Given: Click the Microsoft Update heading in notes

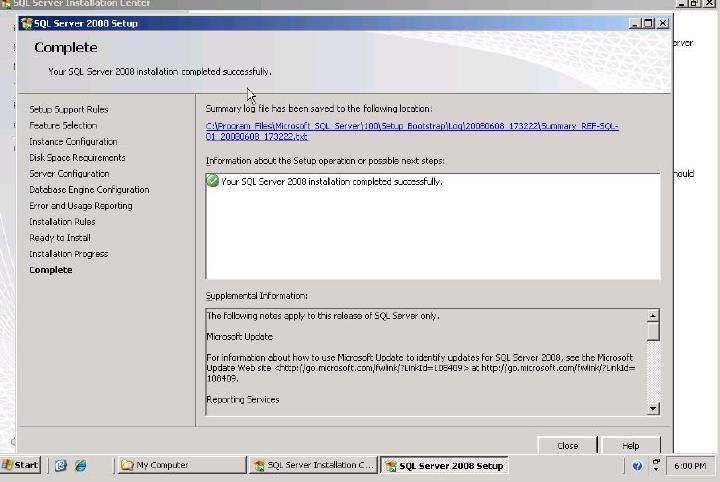Looking at the screenshot, I should pyautogui.click(x=239, y=336).
